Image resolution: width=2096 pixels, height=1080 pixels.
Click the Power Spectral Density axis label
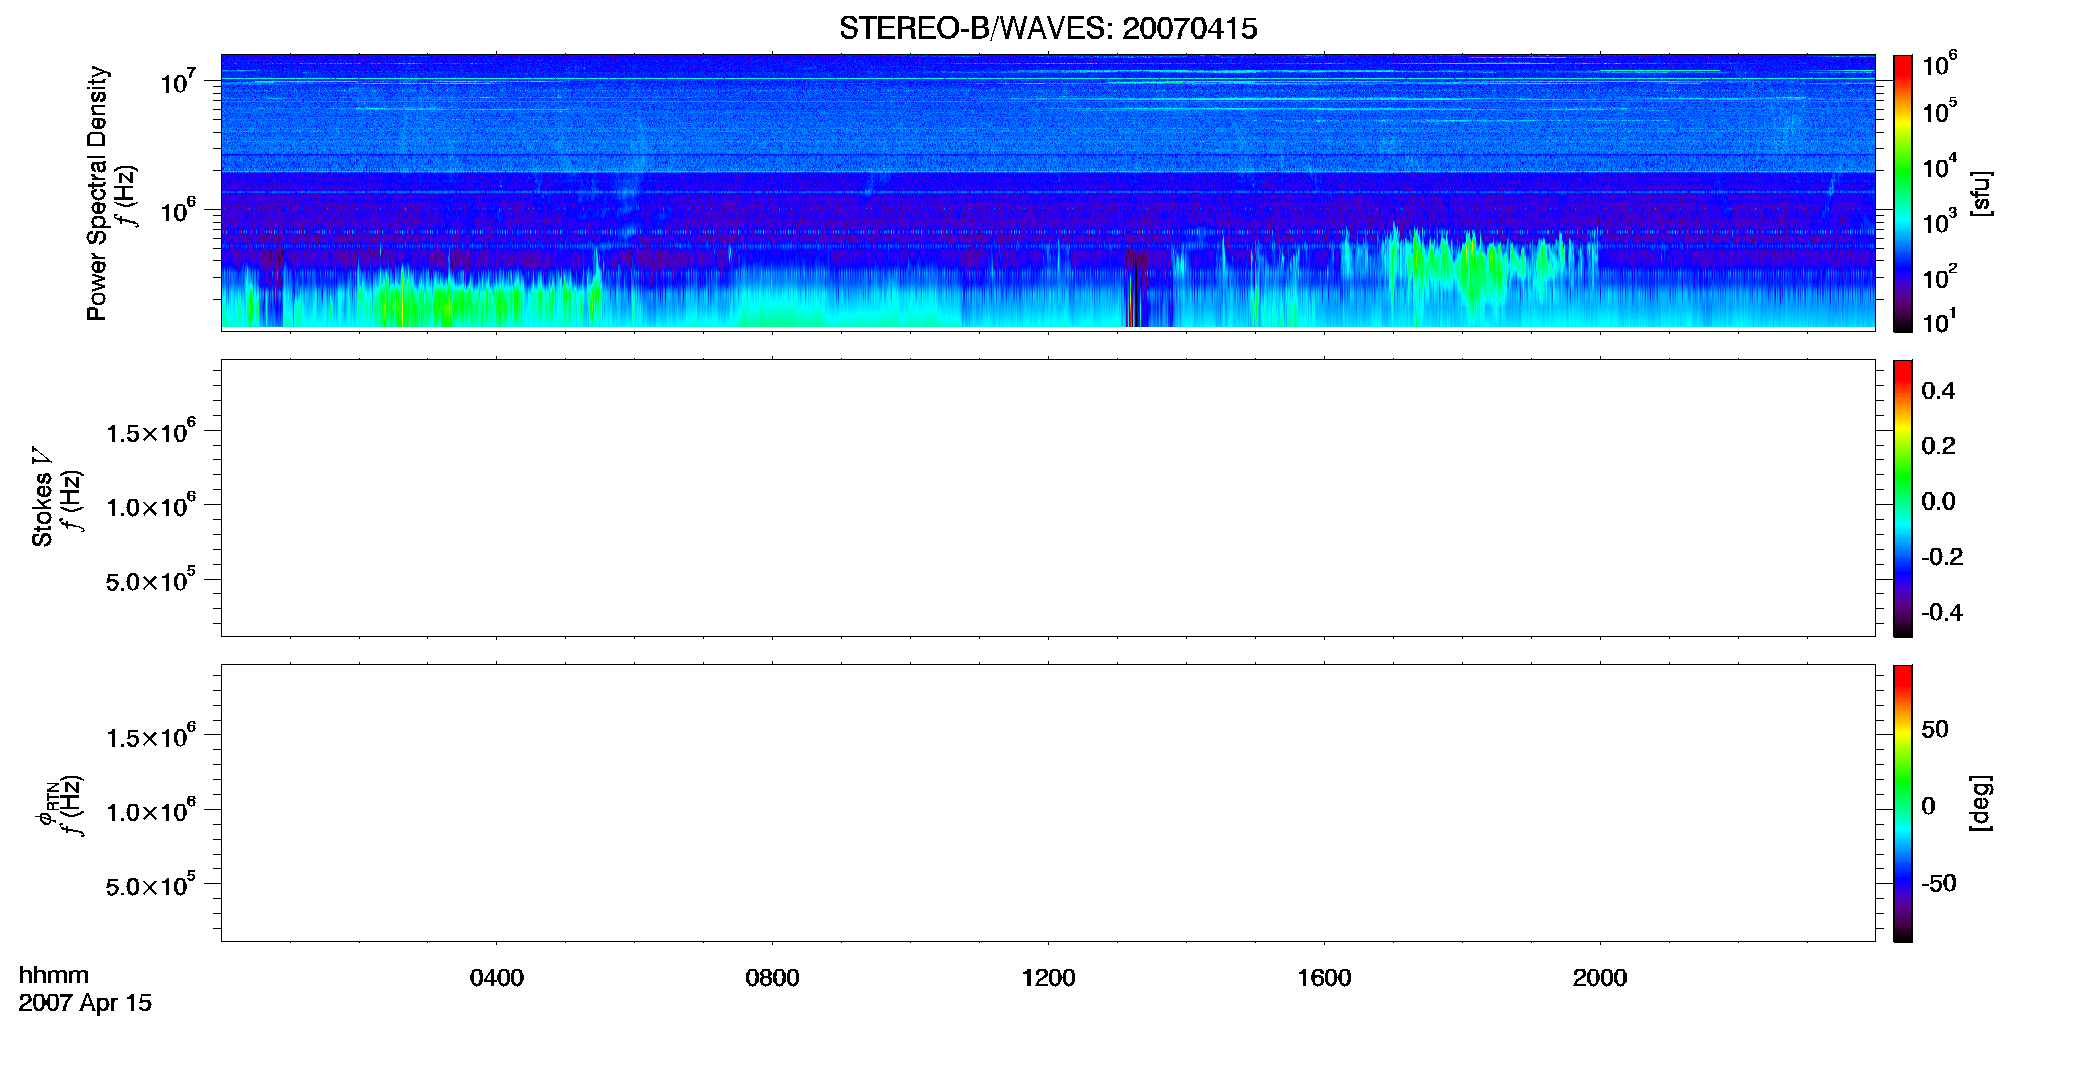click(x=97, y=193)
